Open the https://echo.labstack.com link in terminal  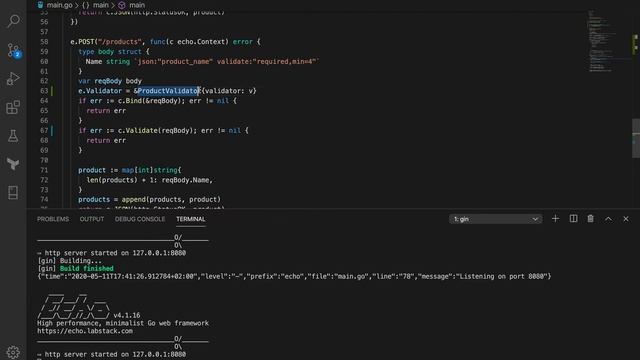click(x=85, y=331)
